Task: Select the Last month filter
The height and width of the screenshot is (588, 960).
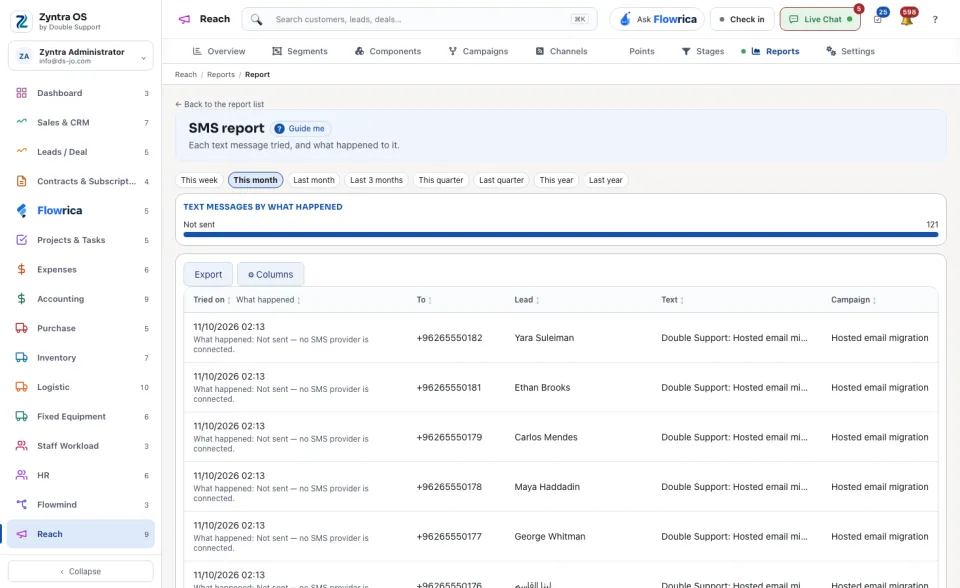Action: [x=314, y=180]
